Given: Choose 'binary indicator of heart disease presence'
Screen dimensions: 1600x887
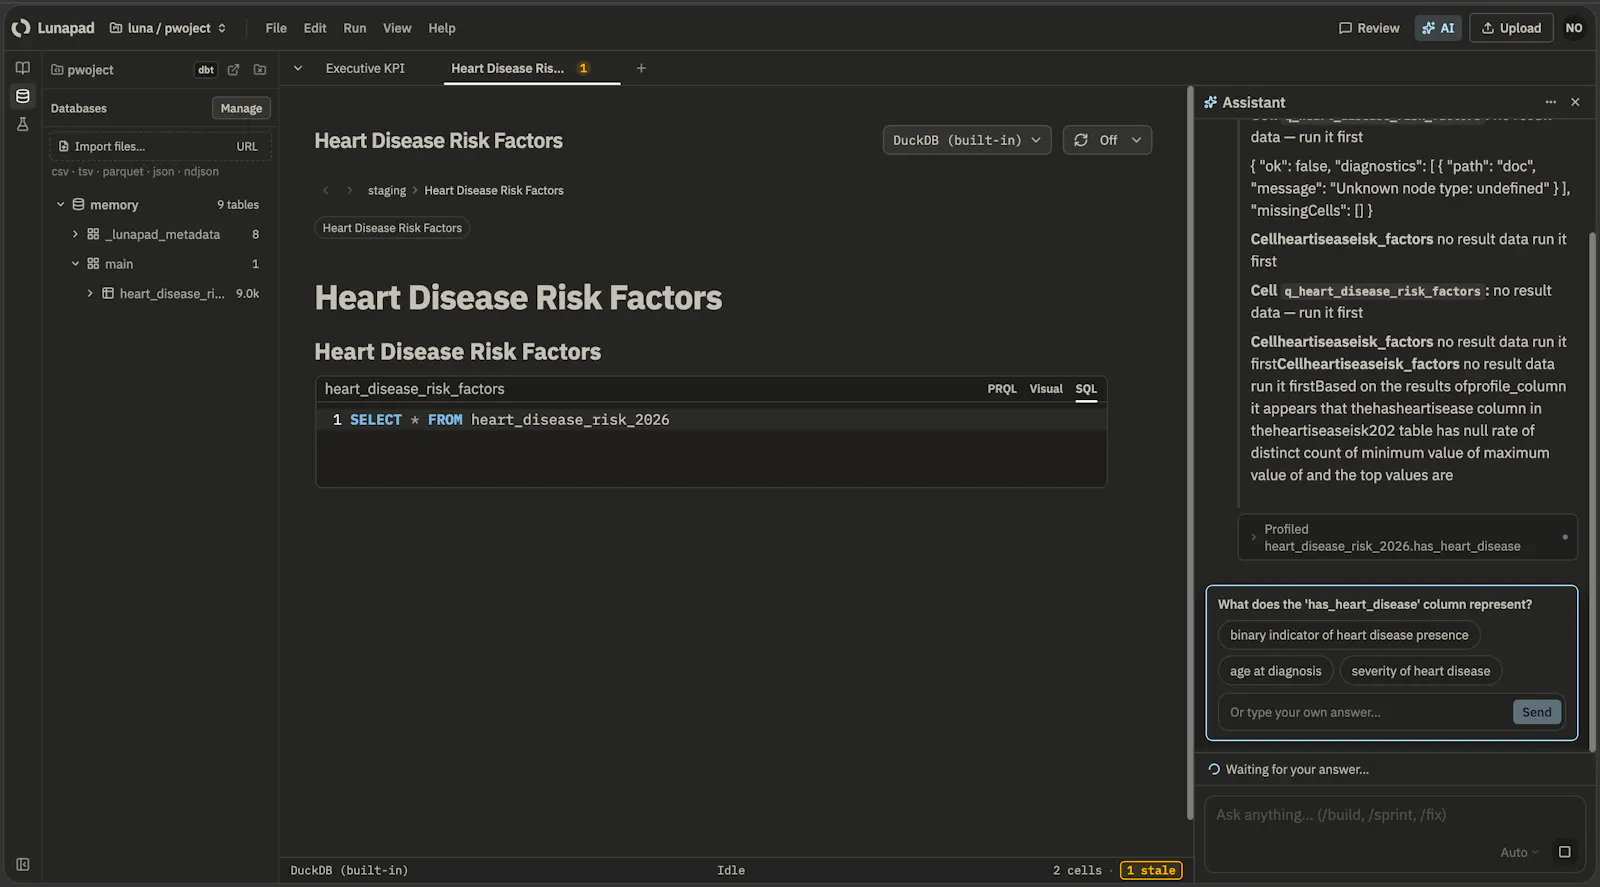Looking at the screenshot, I should [1349, 635].
